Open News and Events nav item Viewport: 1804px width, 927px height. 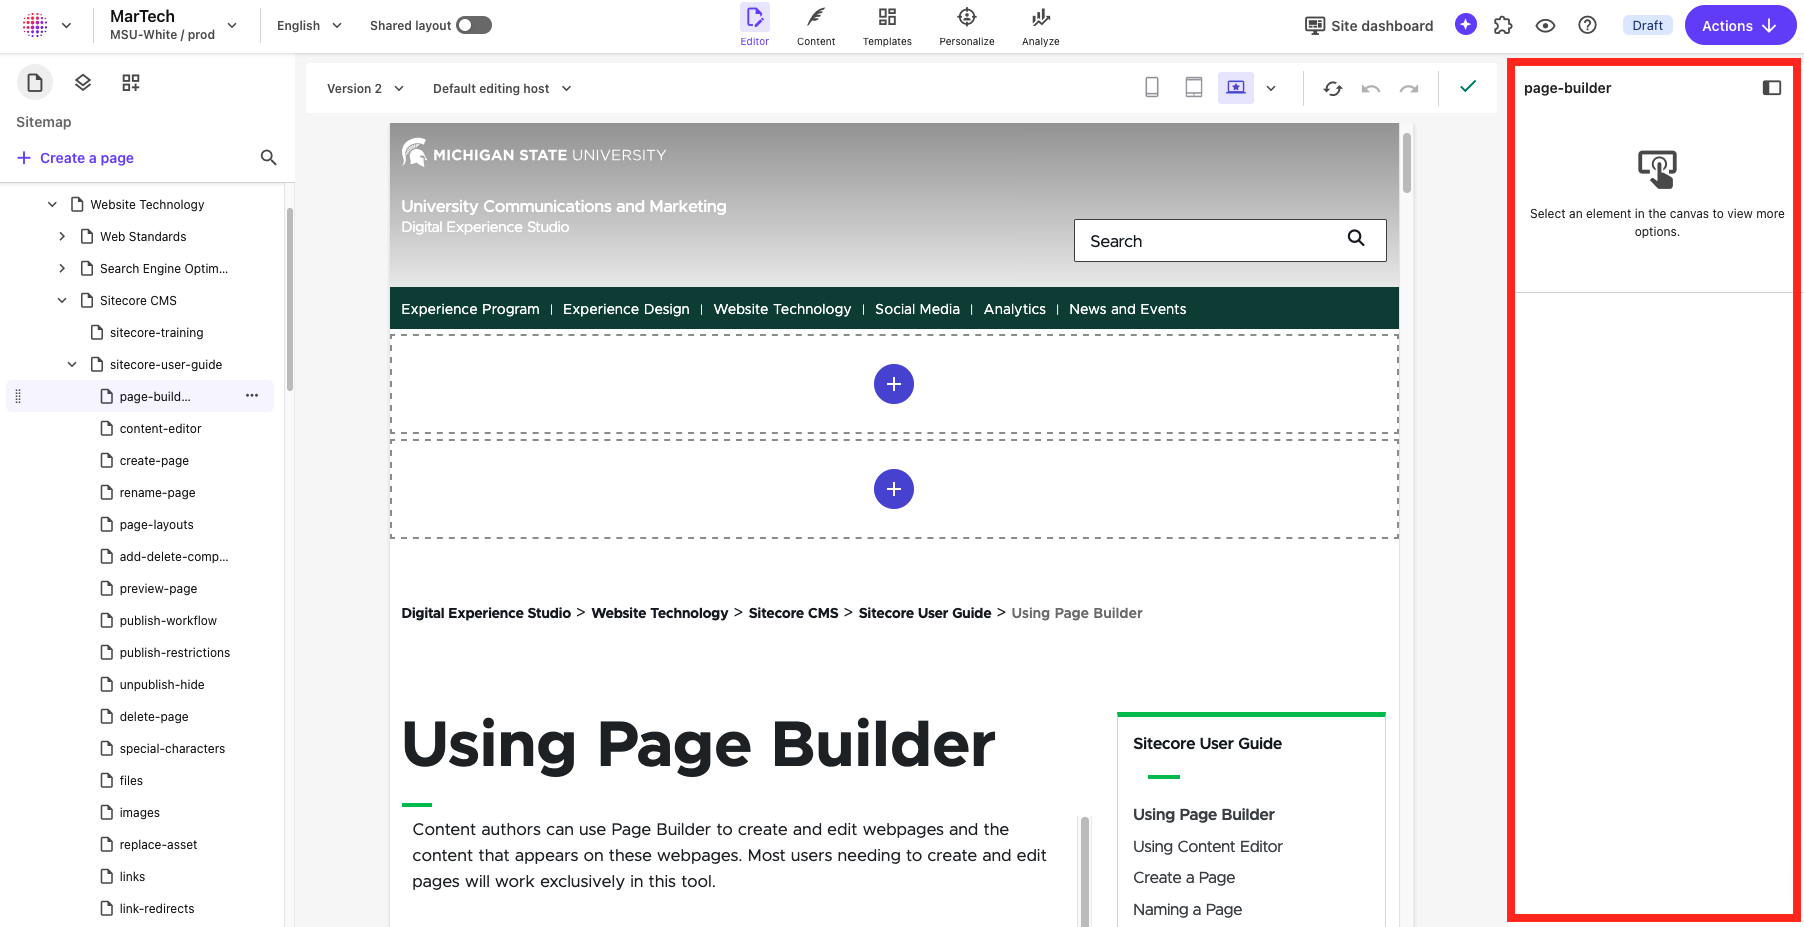click(1127, 309)
